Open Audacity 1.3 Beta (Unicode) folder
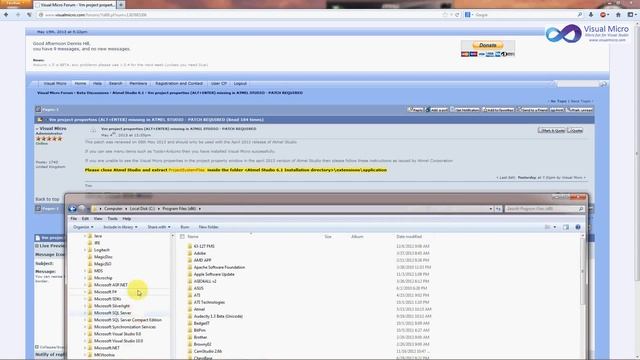This screenshot has width=640, height=360. point(218,316)
